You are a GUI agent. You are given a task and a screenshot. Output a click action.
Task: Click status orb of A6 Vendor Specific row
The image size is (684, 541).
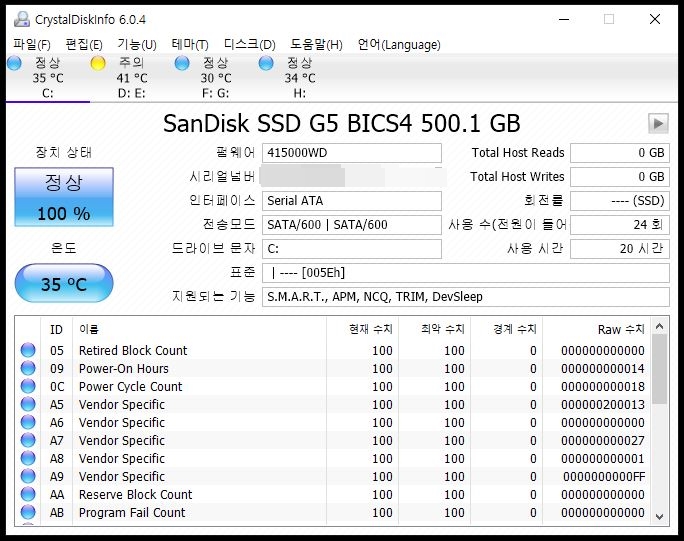coord(28,422)
